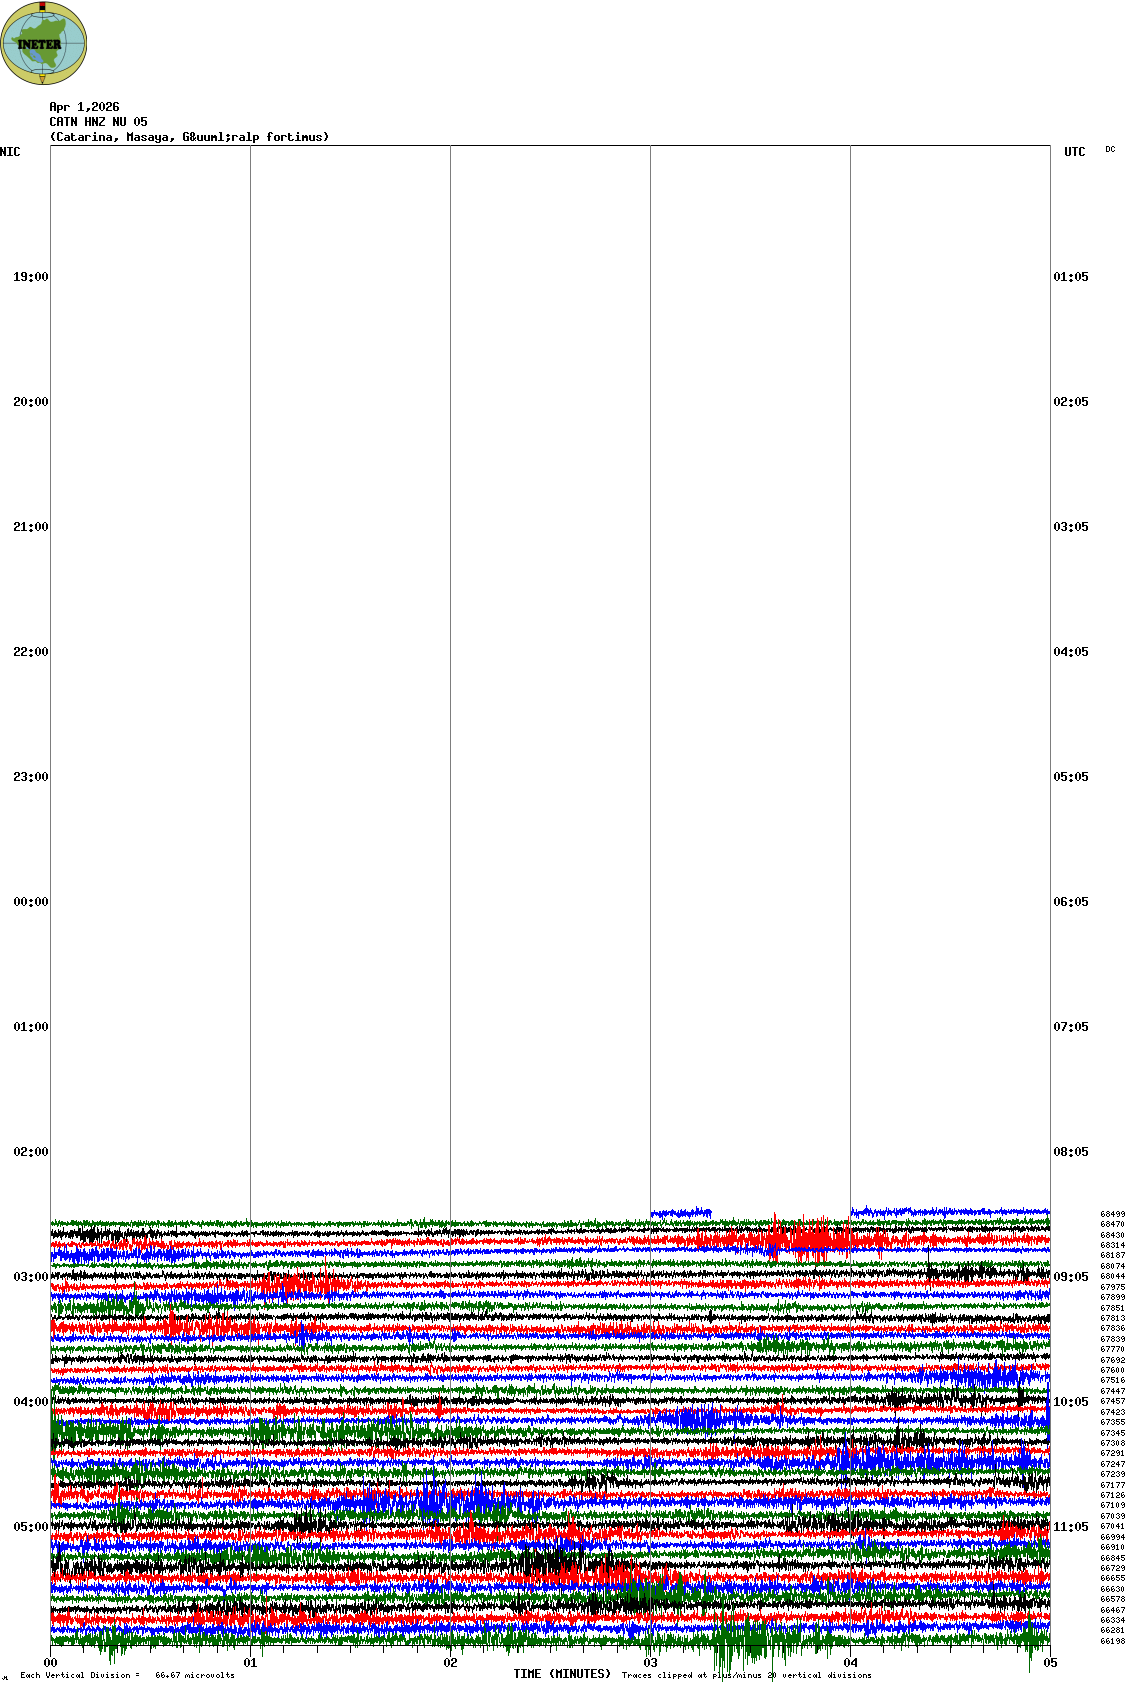Click the DC offset value 66198

point(1112,1641)
